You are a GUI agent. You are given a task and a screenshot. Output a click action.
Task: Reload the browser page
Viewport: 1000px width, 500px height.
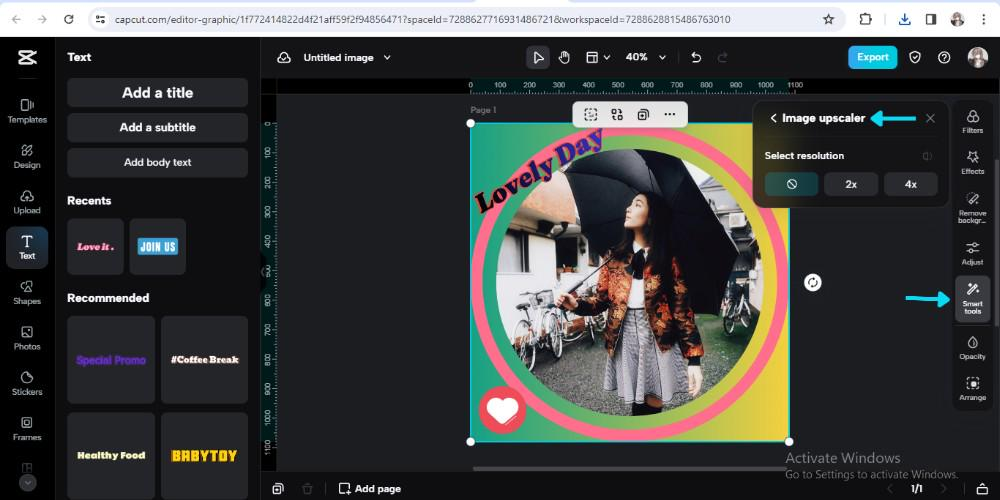pyautogui.click(x=69, y=19)
